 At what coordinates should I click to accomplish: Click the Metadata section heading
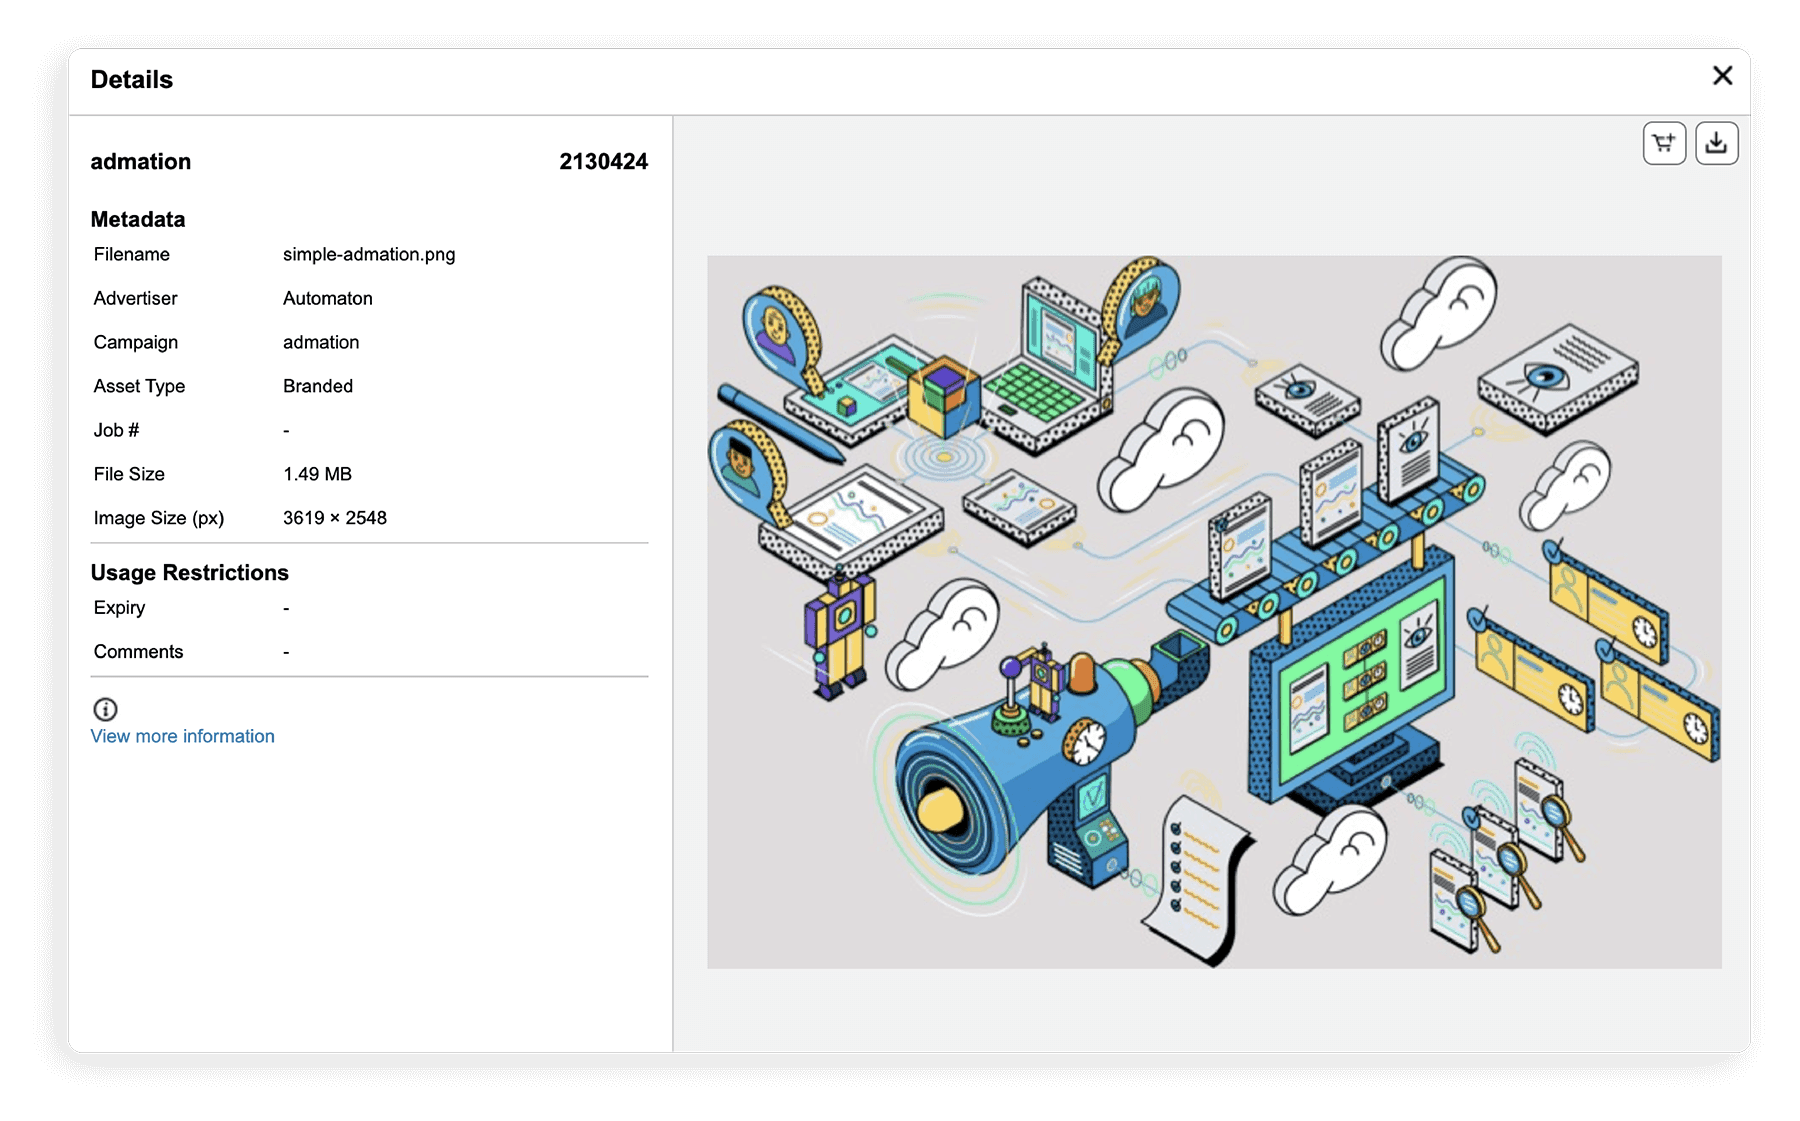pos(139,219)
